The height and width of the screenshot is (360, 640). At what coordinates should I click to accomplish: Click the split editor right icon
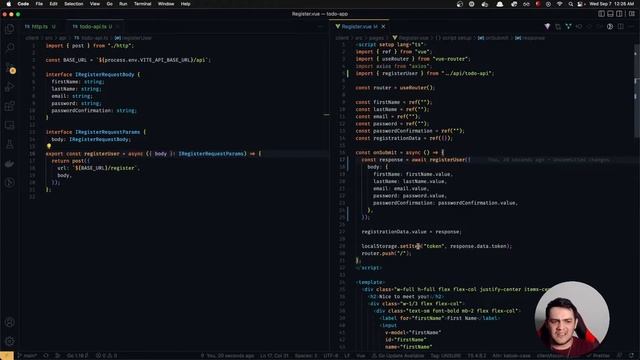click(x=620, y=27)
